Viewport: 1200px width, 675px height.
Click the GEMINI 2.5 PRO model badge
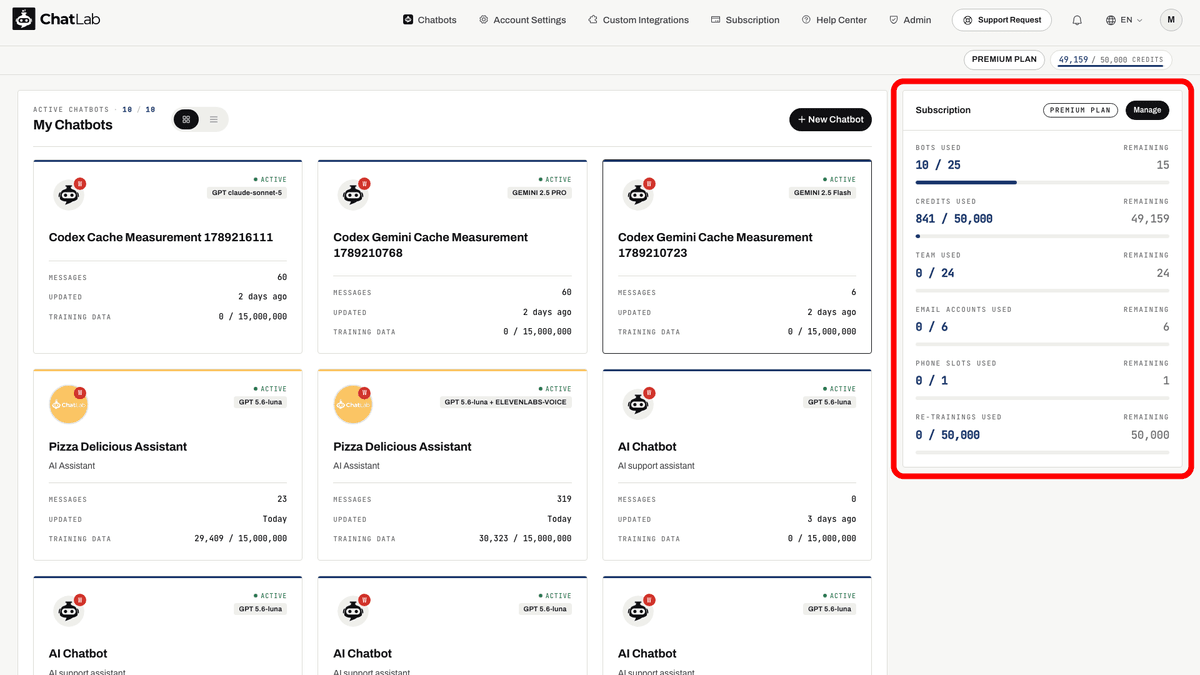coord(538,193)
